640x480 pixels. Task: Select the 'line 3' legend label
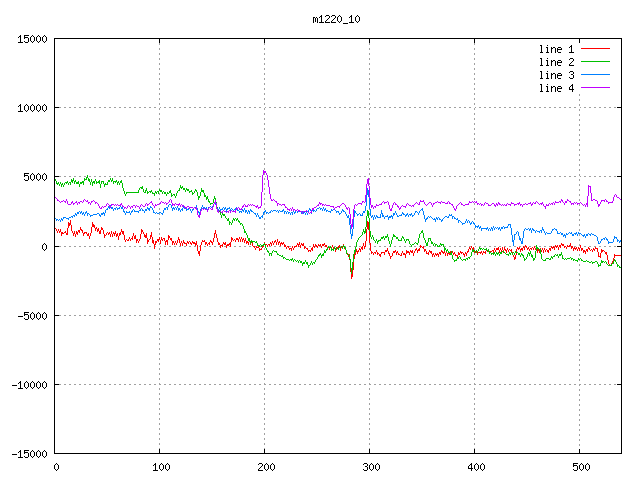point(556,75)
